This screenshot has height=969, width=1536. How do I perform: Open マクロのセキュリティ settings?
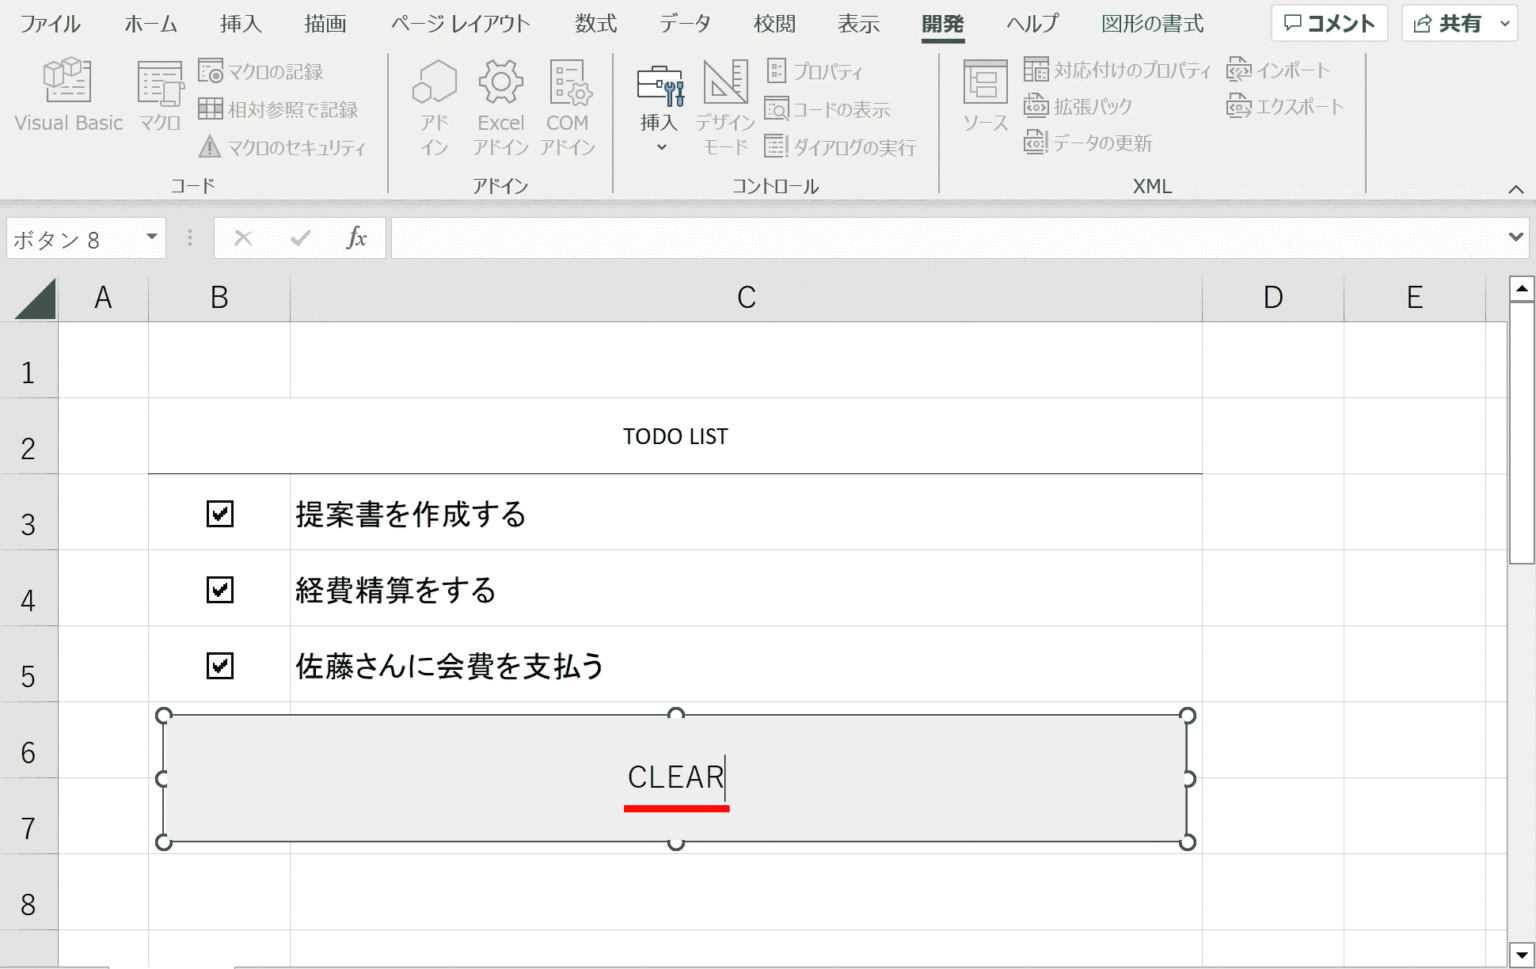click(283, 147)
